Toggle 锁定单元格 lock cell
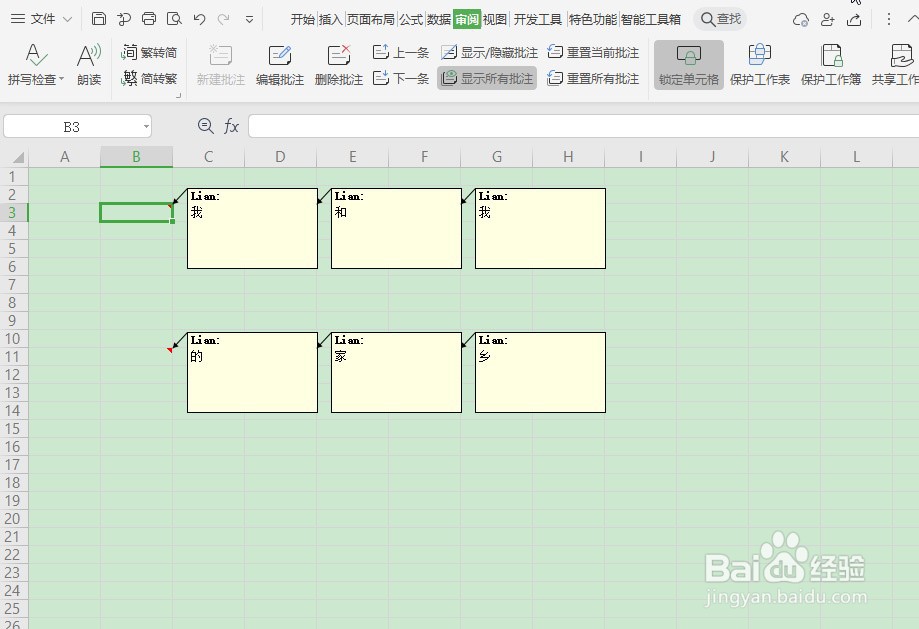 [689, 64]
